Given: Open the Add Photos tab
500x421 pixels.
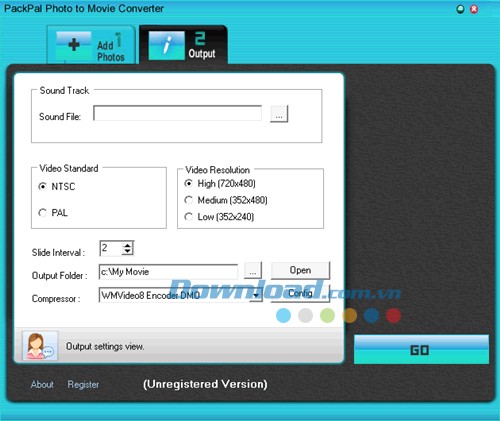Looking at the screenshot, I should [91, 45].
